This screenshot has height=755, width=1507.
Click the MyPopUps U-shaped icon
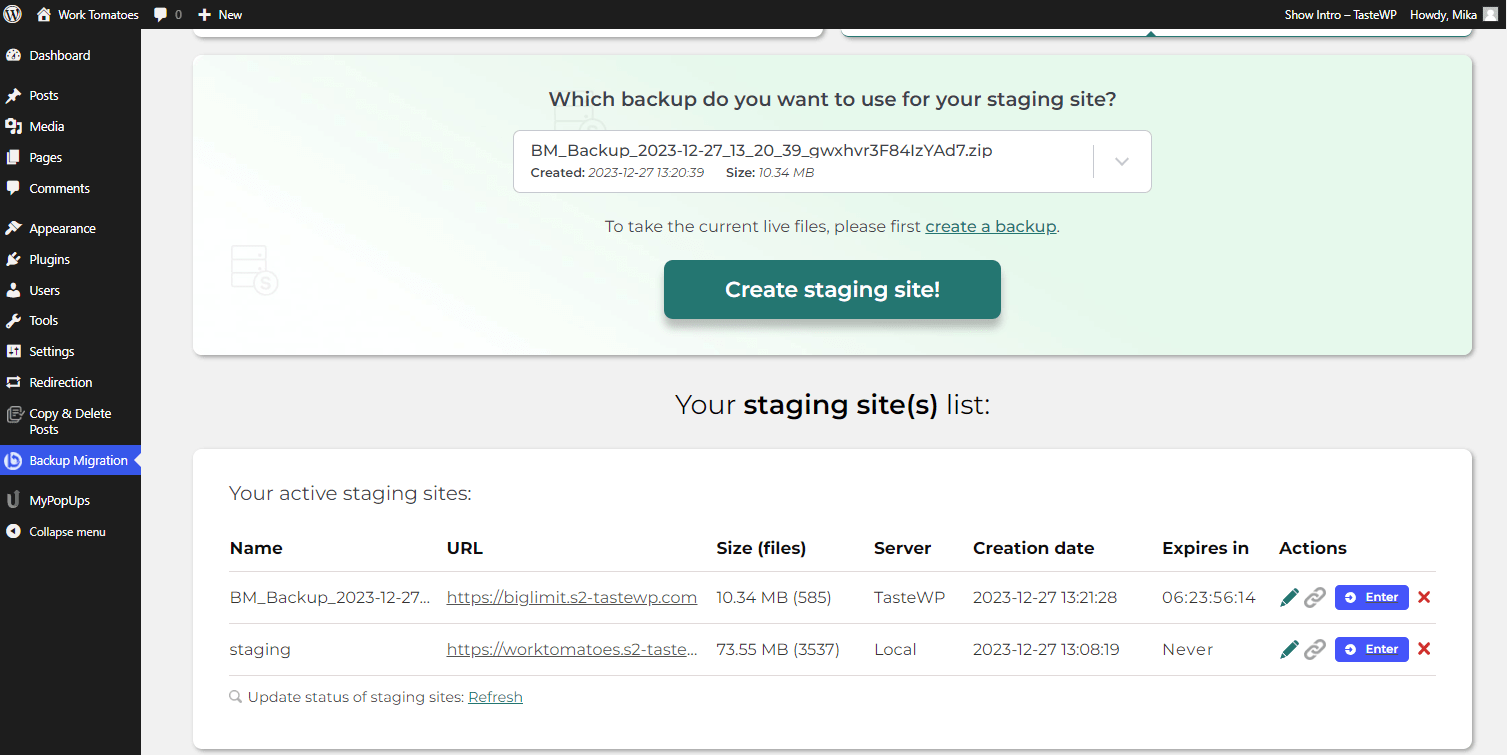pyautogui.click(x=13, y=501)
